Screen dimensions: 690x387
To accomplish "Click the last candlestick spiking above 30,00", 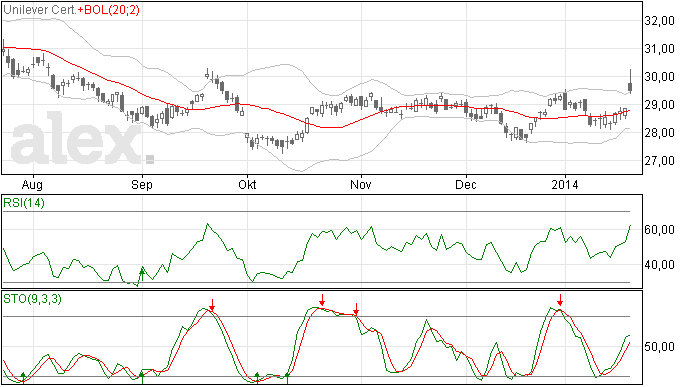I will point(631,81).
